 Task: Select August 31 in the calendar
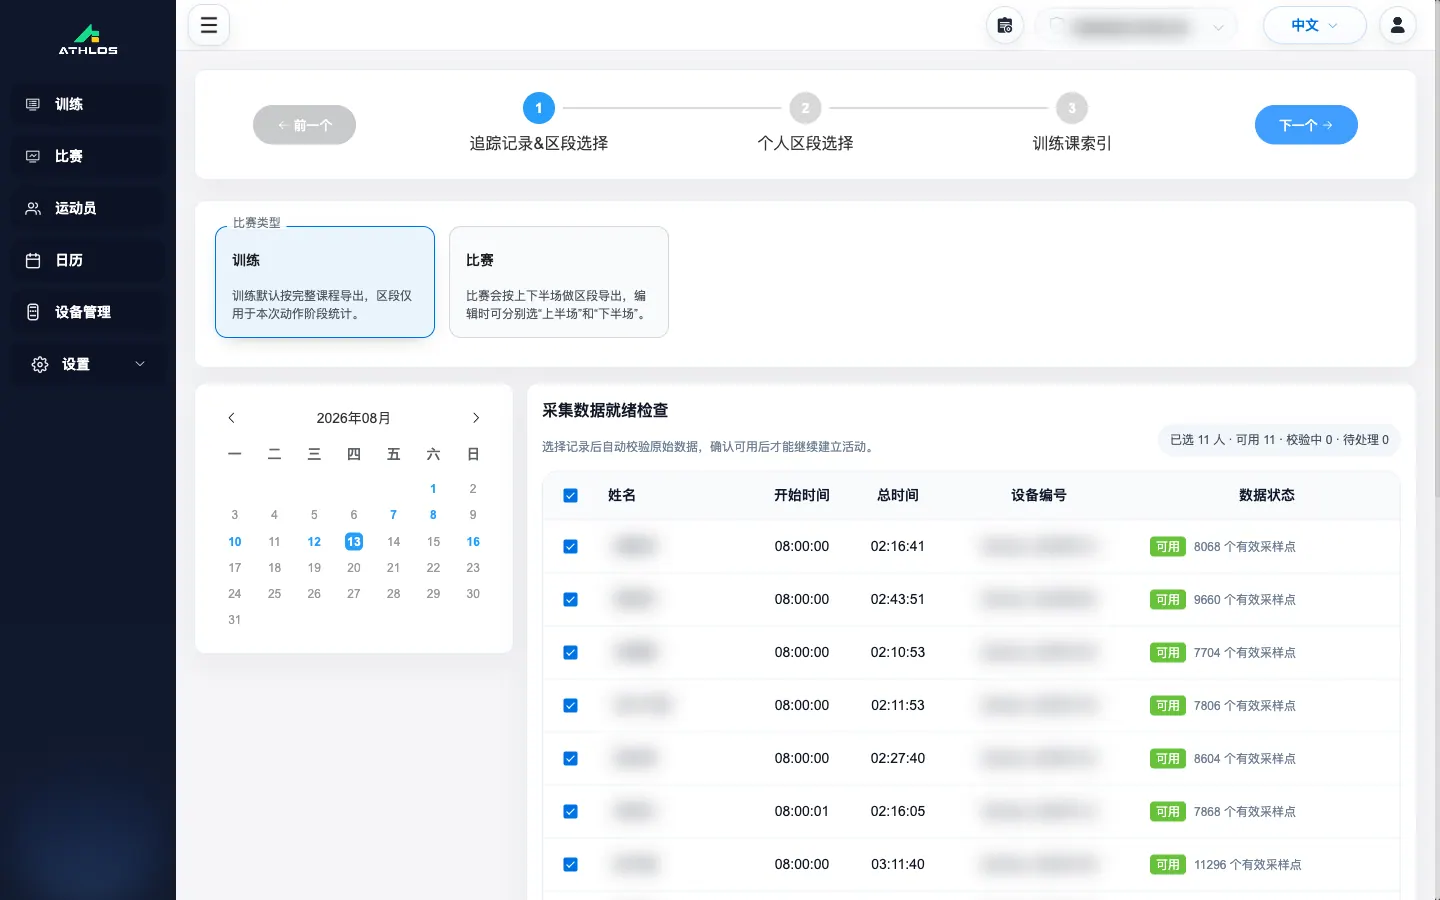tap(235, 620)
